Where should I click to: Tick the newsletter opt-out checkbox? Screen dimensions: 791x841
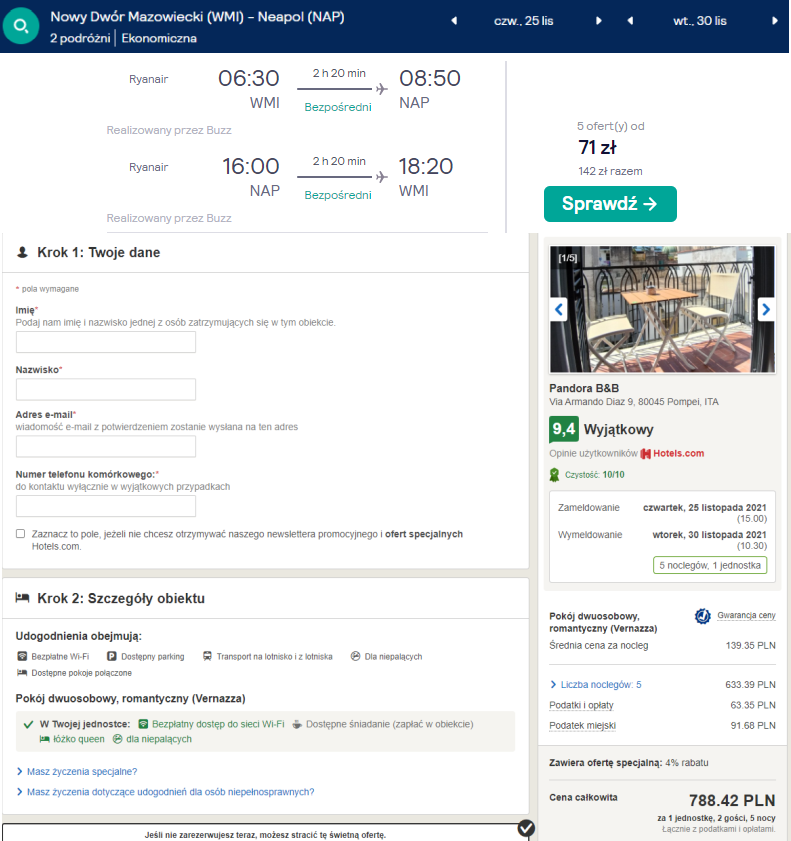coord(20,534)
